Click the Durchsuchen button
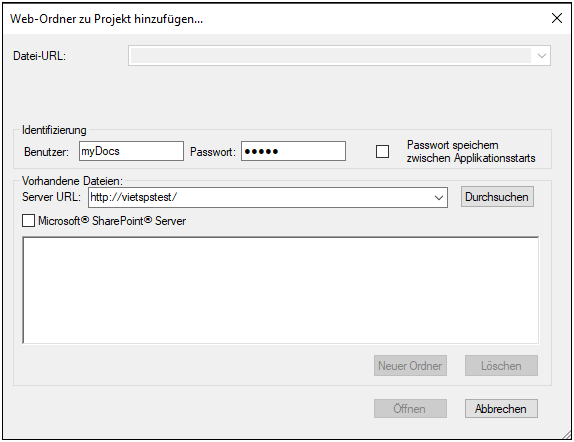 (x=497, y=197)
